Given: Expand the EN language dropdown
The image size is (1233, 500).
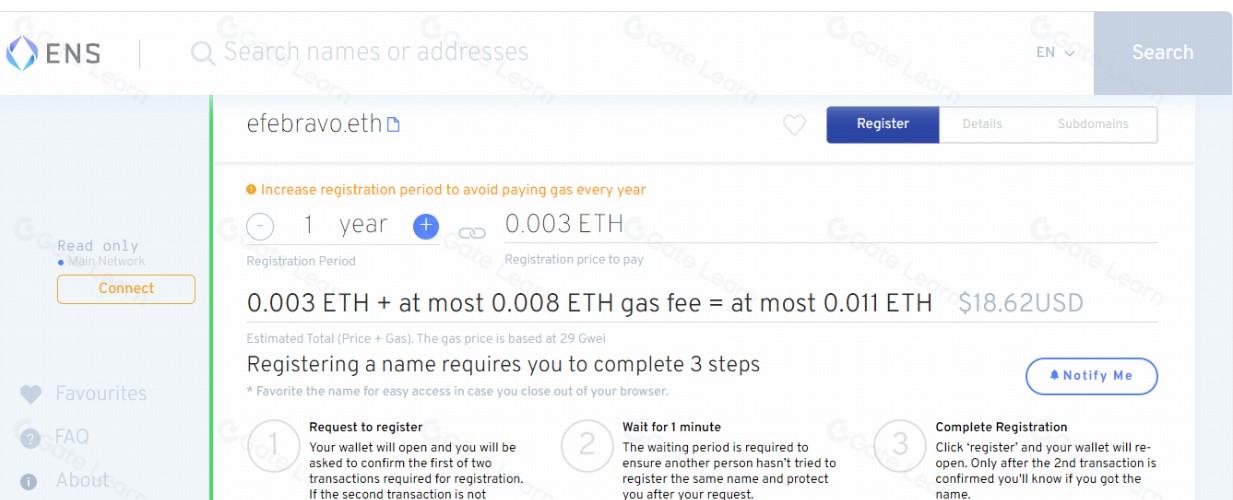Looking at the screenshot, I should [x=1055, y=53].
